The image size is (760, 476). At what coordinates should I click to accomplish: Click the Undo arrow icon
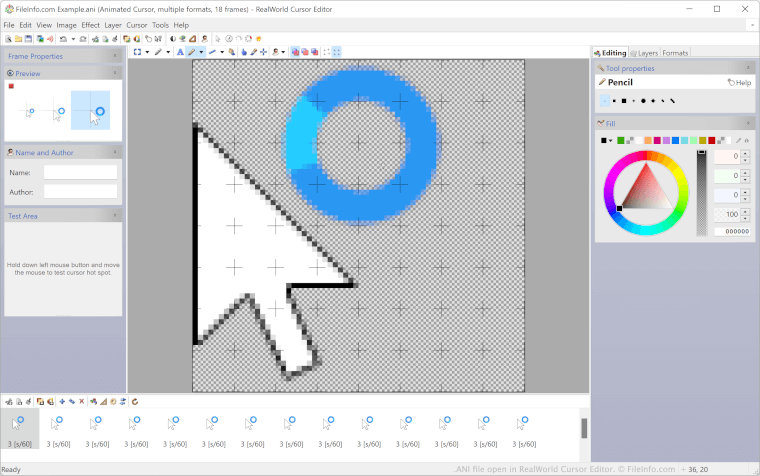tap(62, 38)
